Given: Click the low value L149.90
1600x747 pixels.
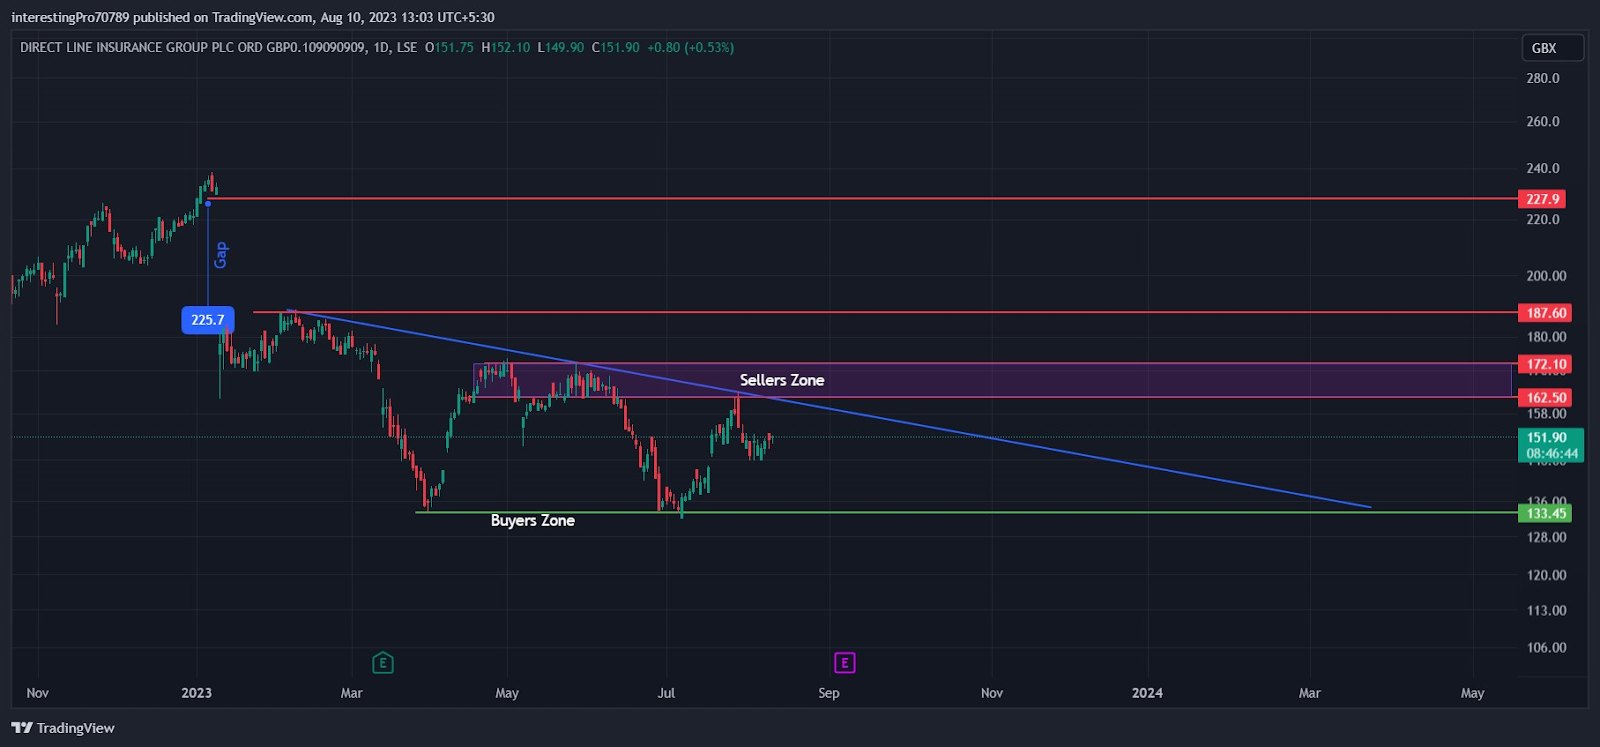Looking at the screenshot, I should click(561, 47).
